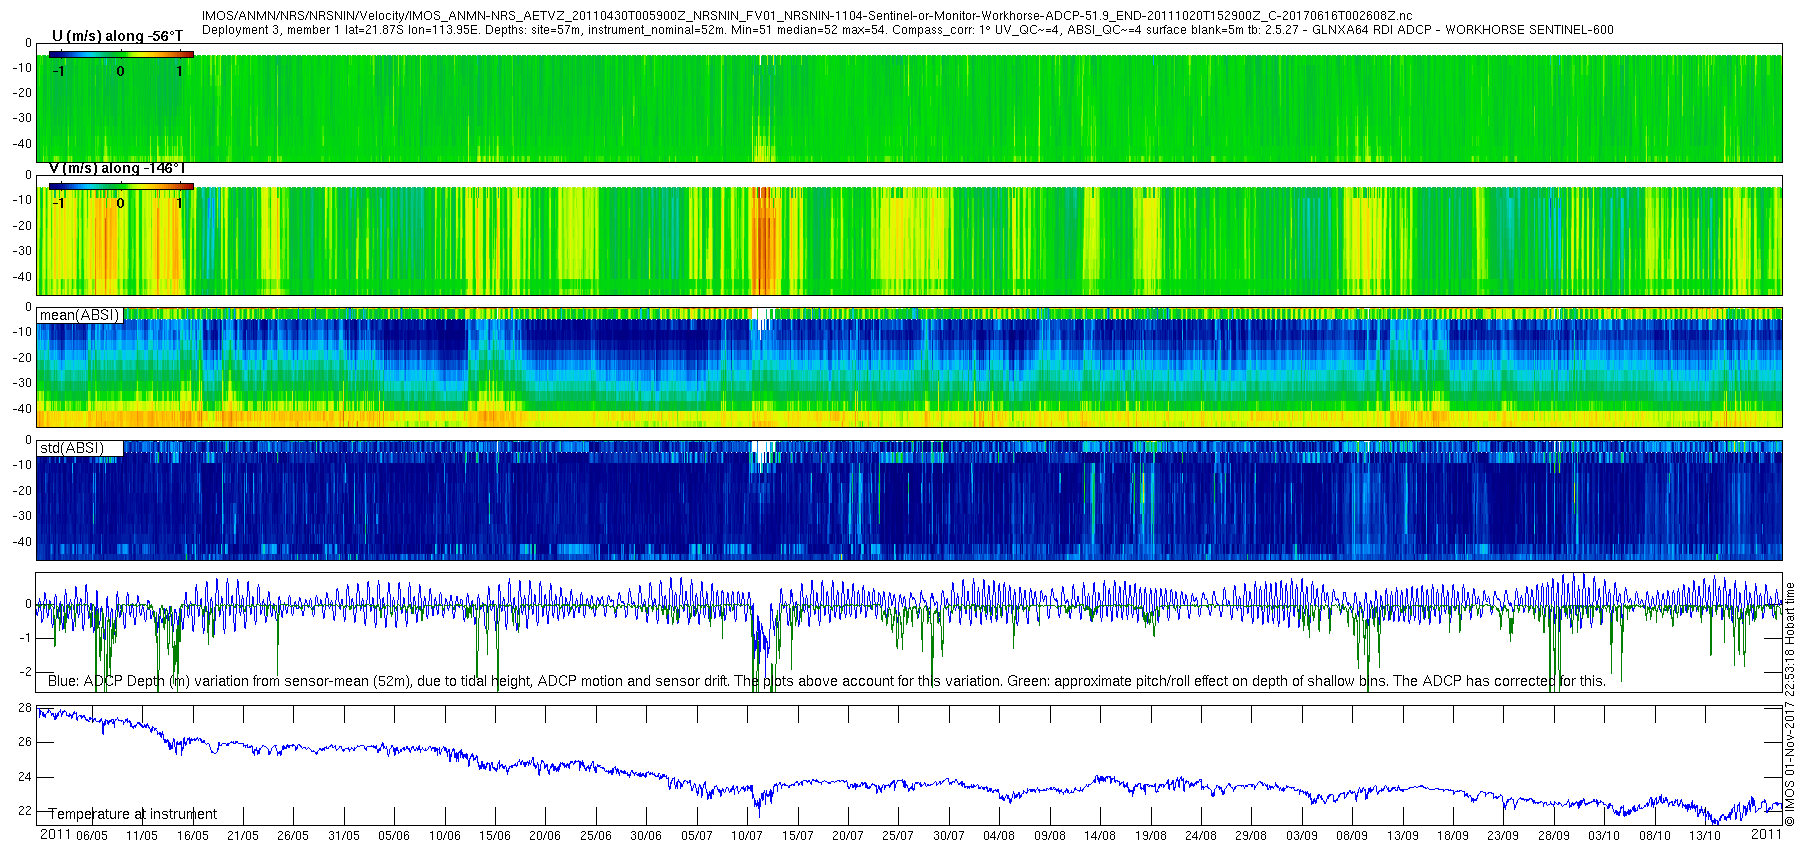Click the V velocity colorbar
Image resolution: width=1800 pixels, height=850 pixels.
tap(121, 186)
